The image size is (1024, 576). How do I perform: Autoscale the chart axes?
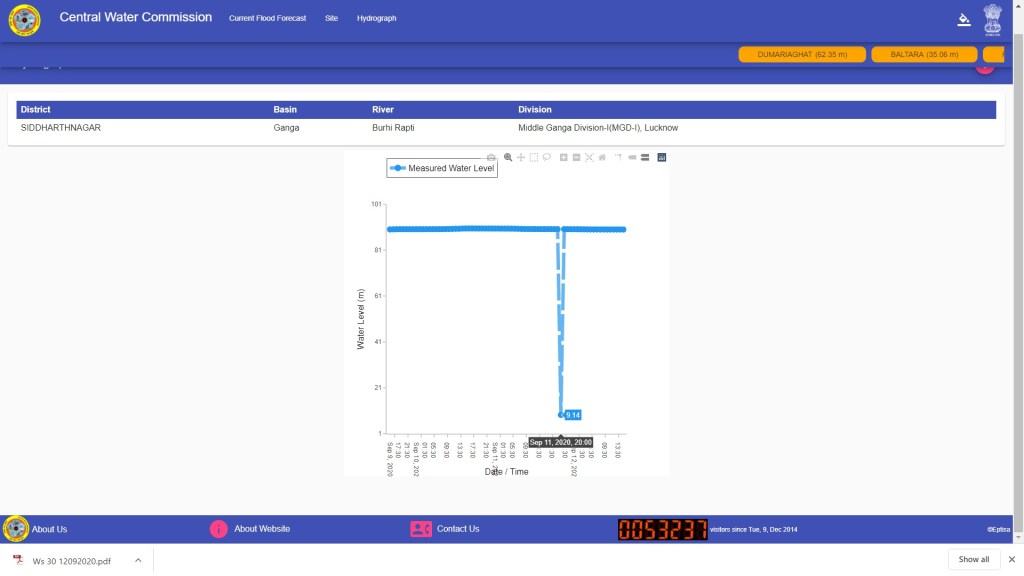click(x=589, y=157)
